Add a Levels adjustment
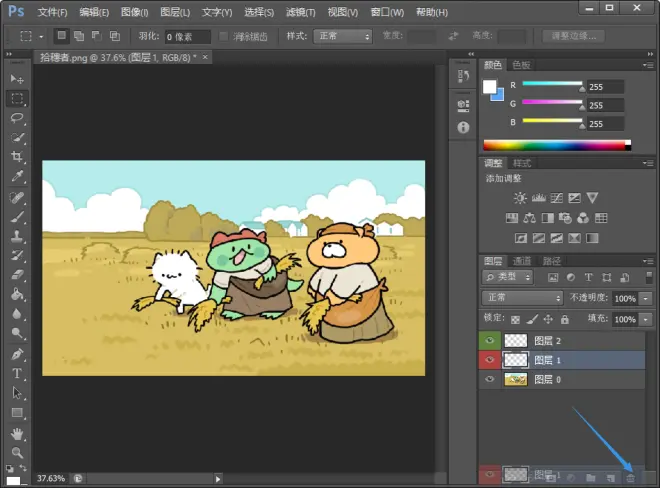Viewport: 660px width, 488px height. pyautogui.click(x=538, y=198)
